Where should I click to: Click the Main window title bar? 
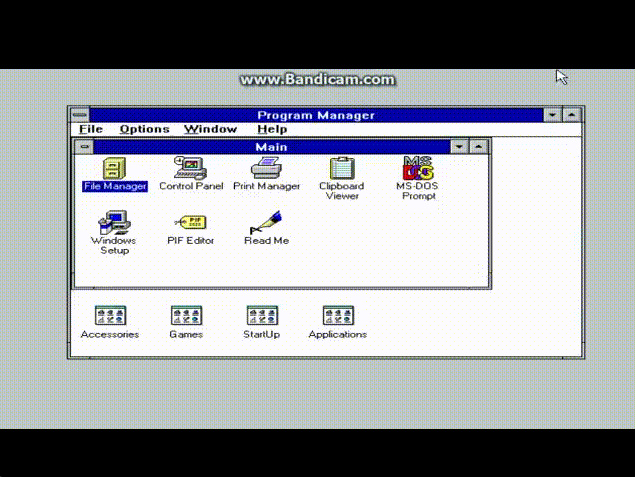click(272, 147)
